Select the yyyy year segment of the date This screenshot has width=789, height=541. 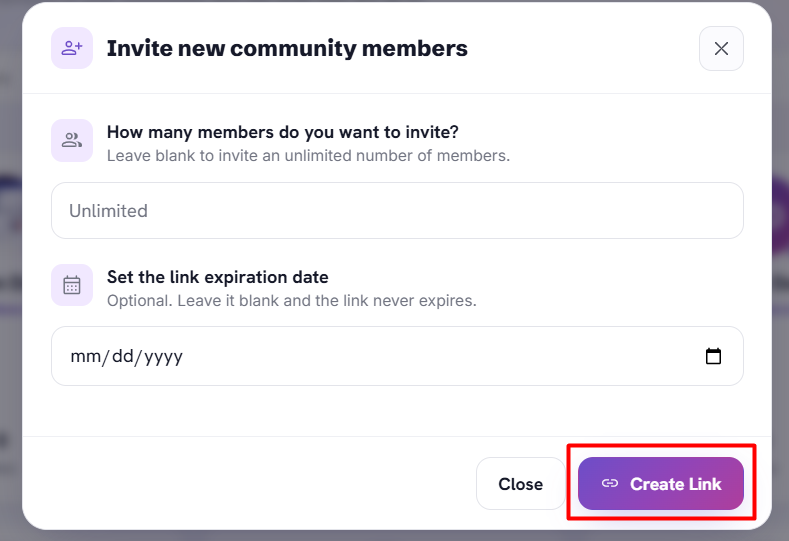click(164, 357)
